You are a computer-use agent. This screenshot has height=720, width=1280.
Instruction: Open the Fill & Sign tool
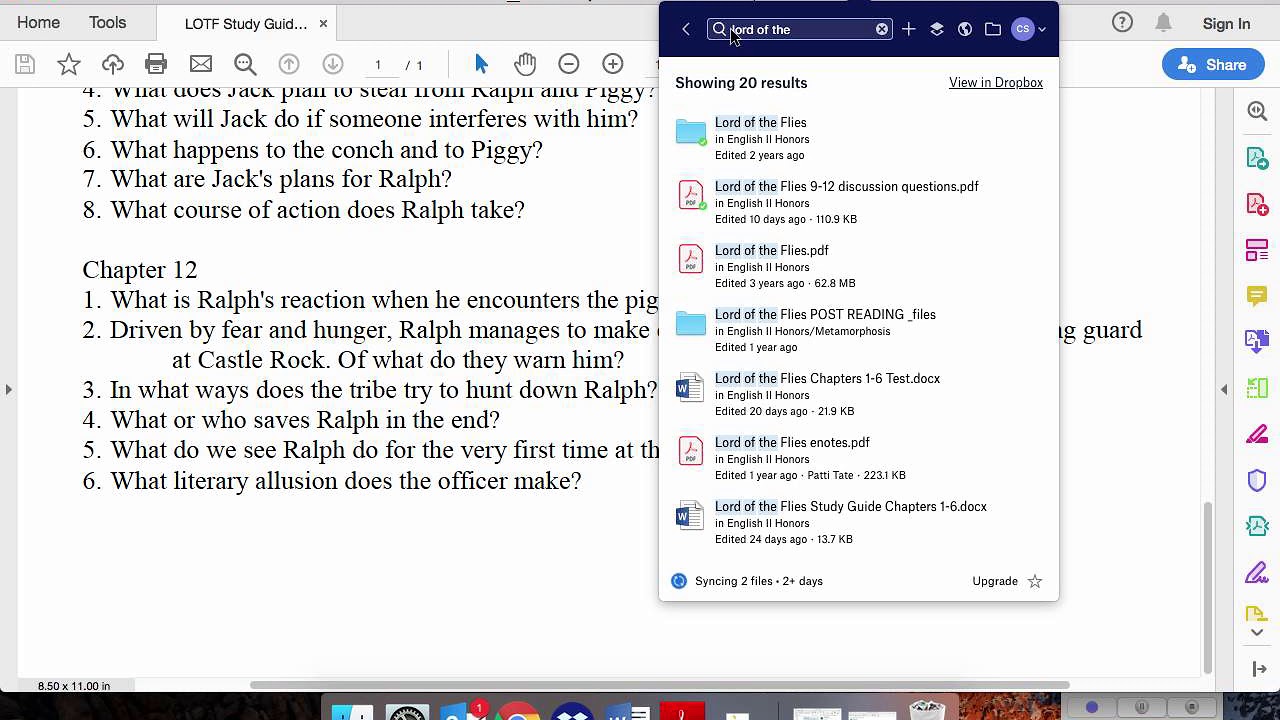[1257, 572]
